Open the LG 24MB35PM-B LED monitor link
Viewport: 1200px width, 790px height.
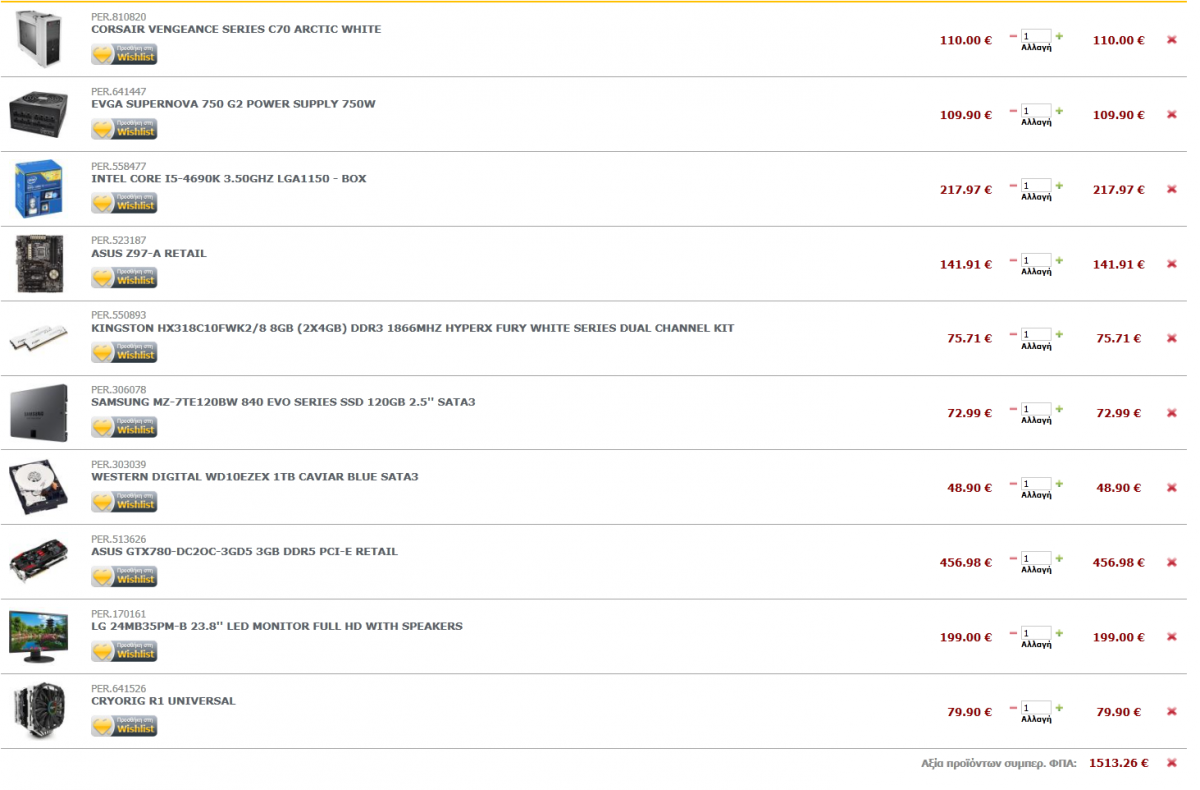point(277,626)
